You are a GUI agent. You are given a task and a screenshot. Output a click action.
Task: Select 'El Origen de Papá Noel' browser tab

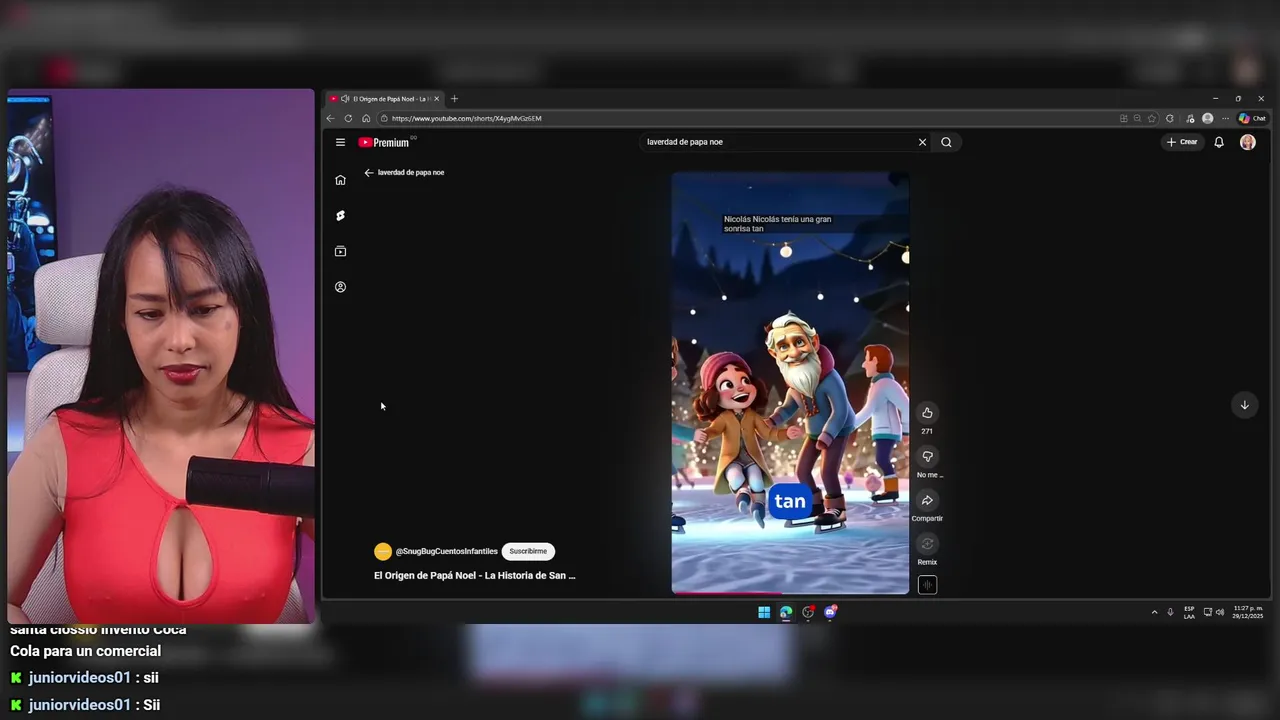point(385,99)
